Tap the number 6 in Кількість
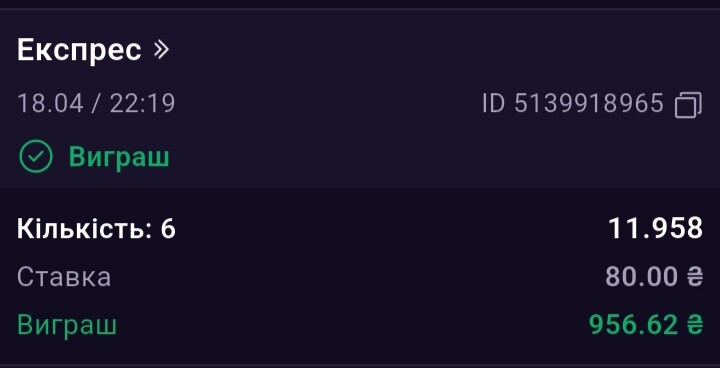Image resolution: width=720 pixels, height=368 pixels. (x=168, y=228)
